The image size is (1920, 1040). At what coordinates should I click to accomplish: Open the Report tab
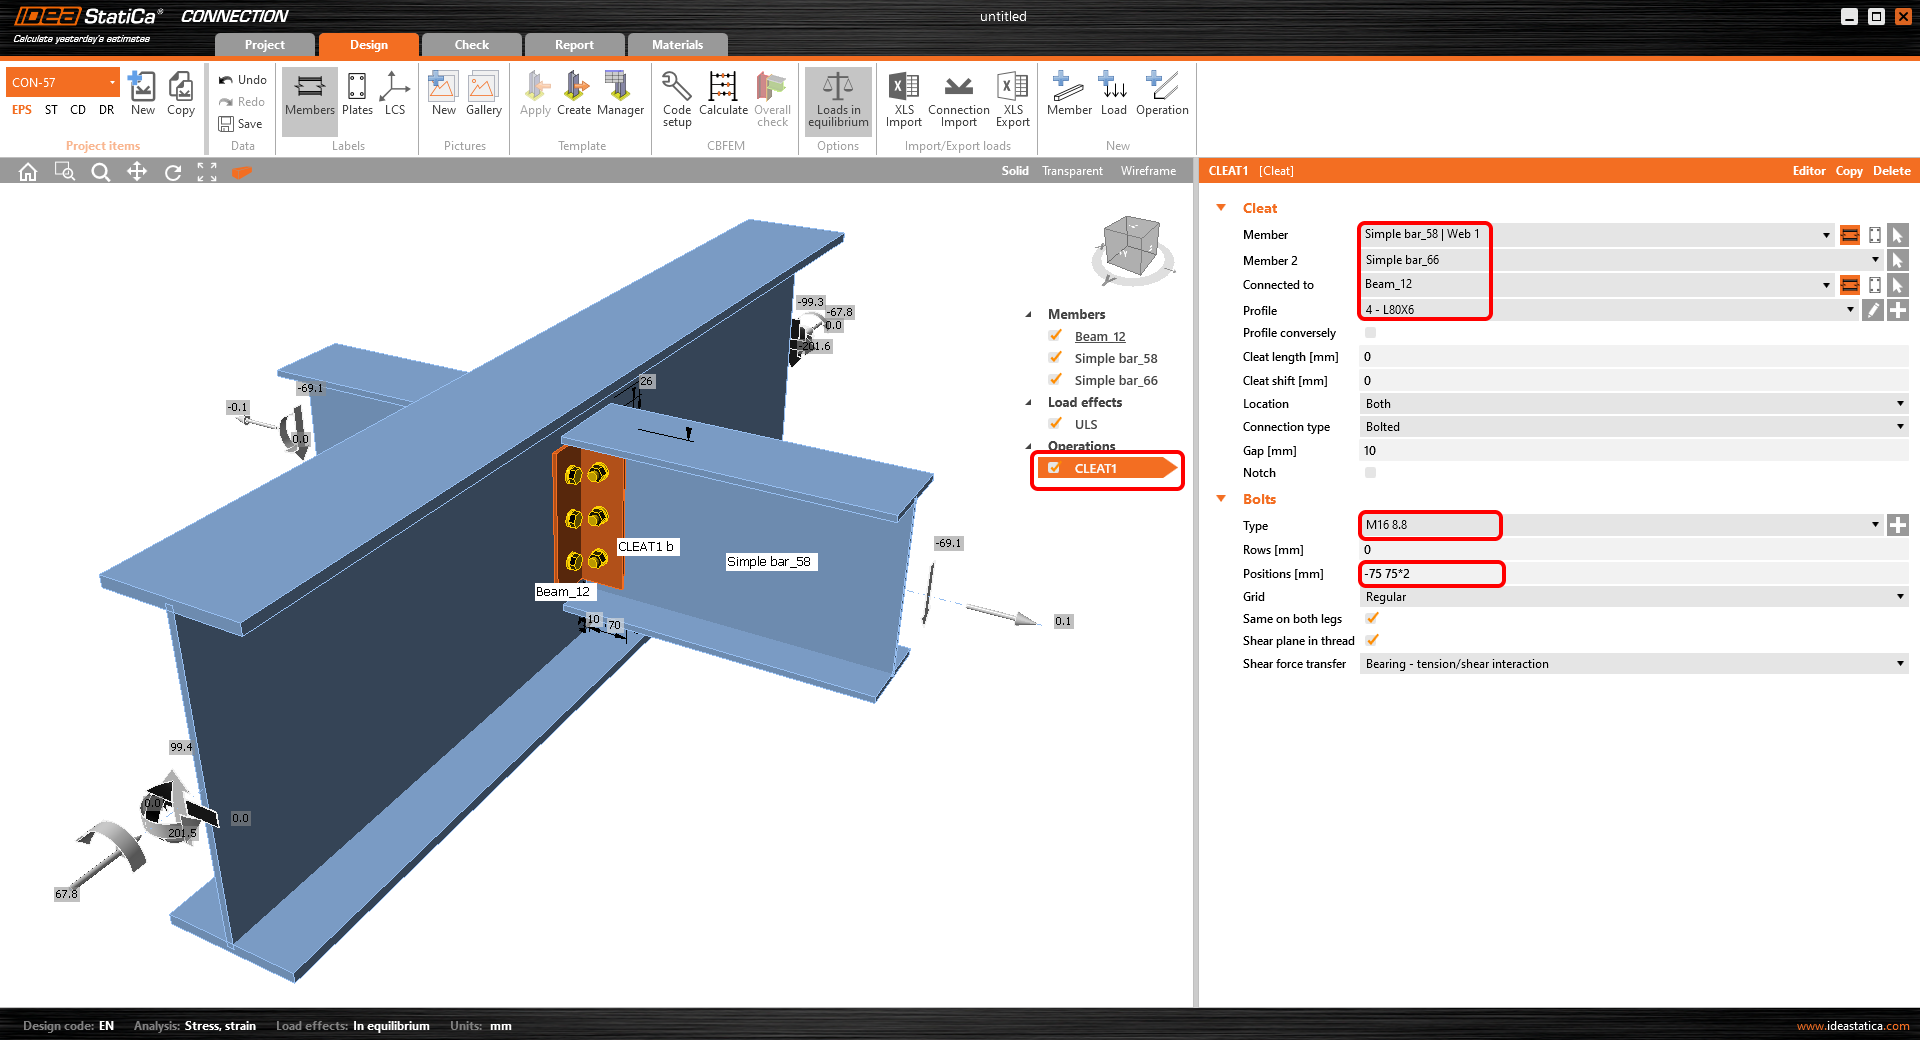[x=574, y=45]
